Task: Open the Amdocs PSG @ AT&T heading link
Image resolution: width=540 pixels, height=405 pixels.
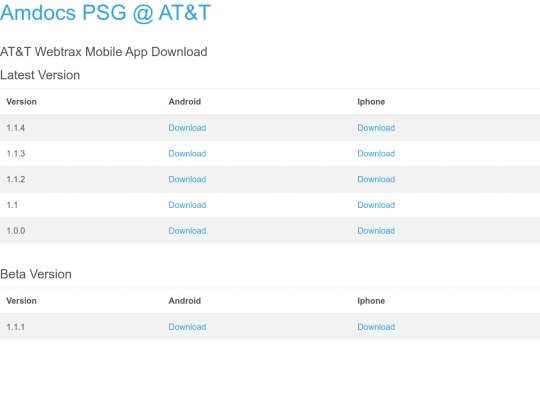Action: (105, 13)
